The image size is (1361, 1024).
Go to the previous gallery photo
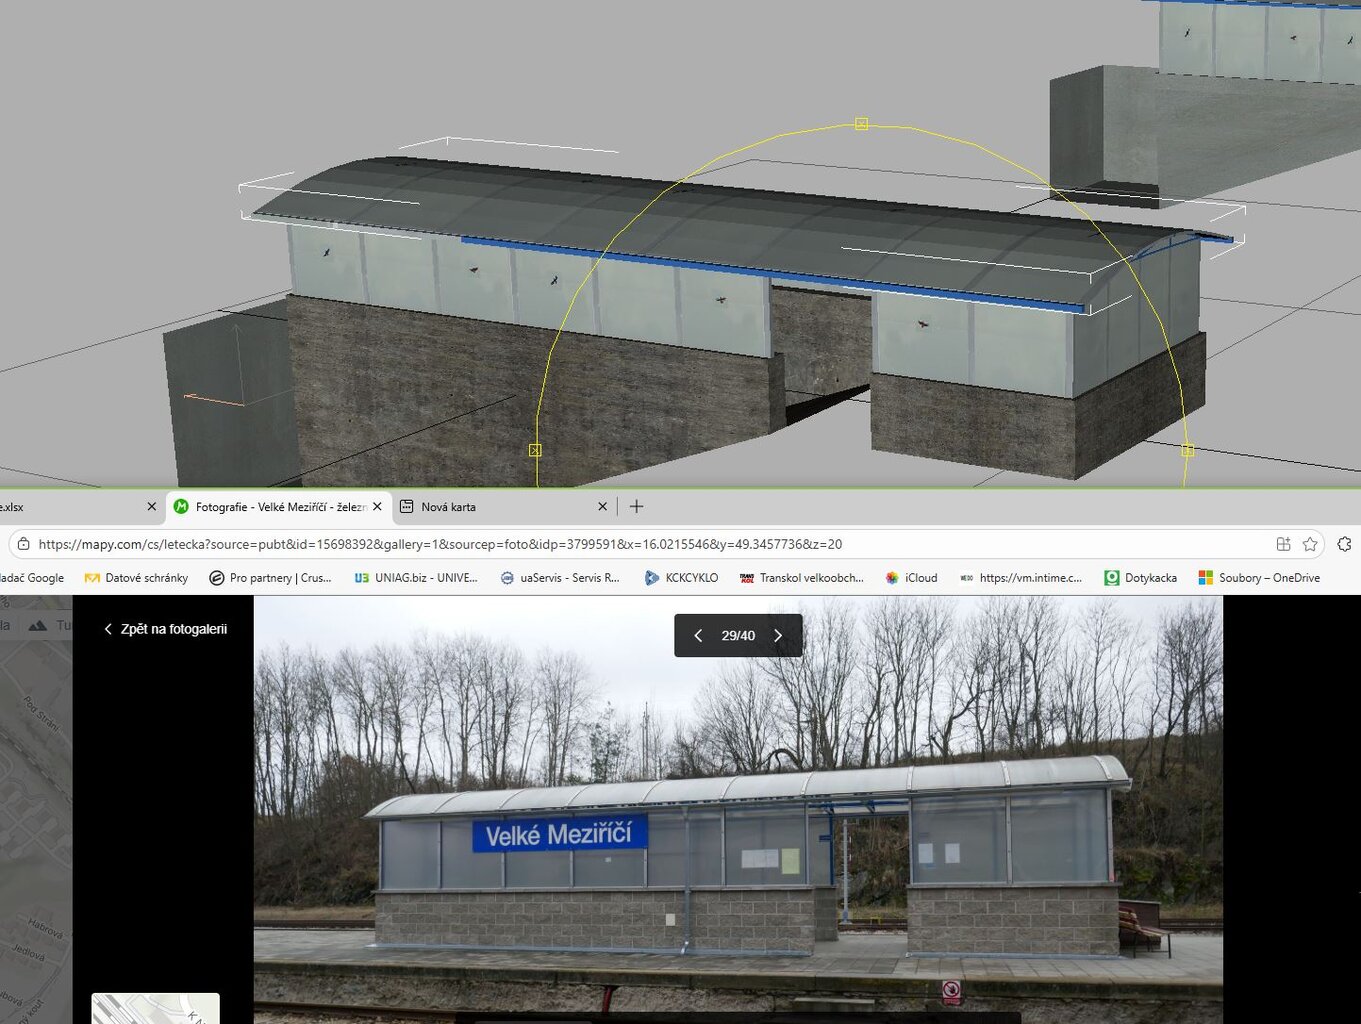pos(698,636)
